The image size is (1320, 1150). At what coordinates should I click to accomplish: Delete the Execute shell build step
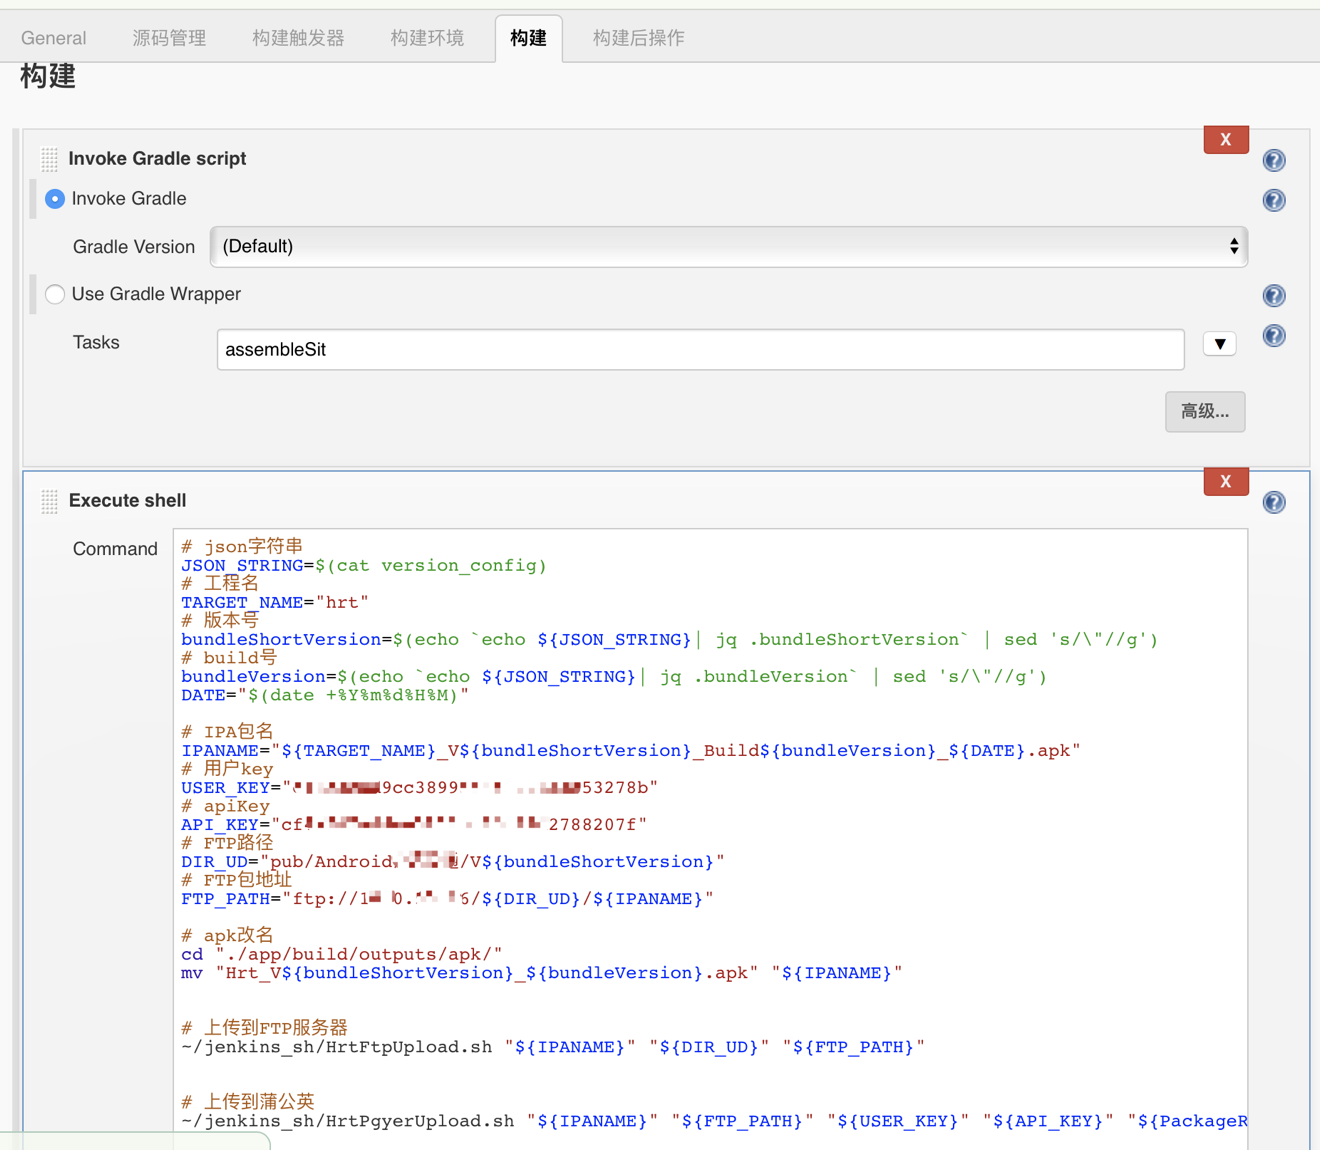click(1226, 482)
